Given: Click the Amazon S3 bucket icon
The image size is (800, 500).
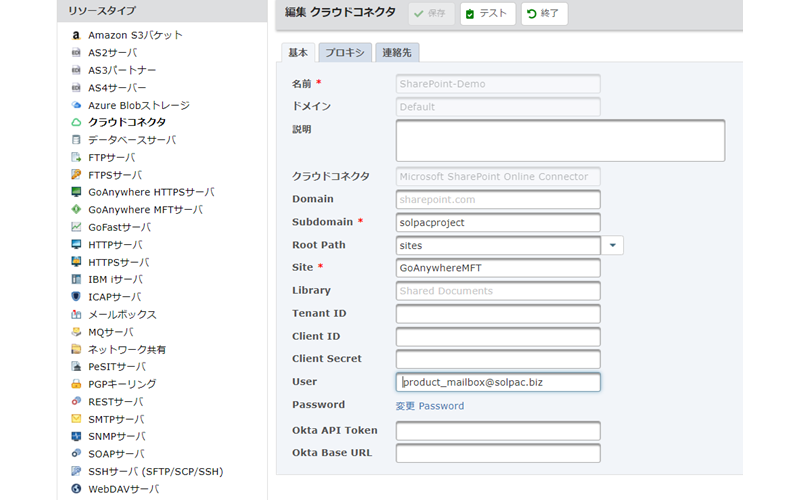Looking at the screenshot, I should [76, 35].
